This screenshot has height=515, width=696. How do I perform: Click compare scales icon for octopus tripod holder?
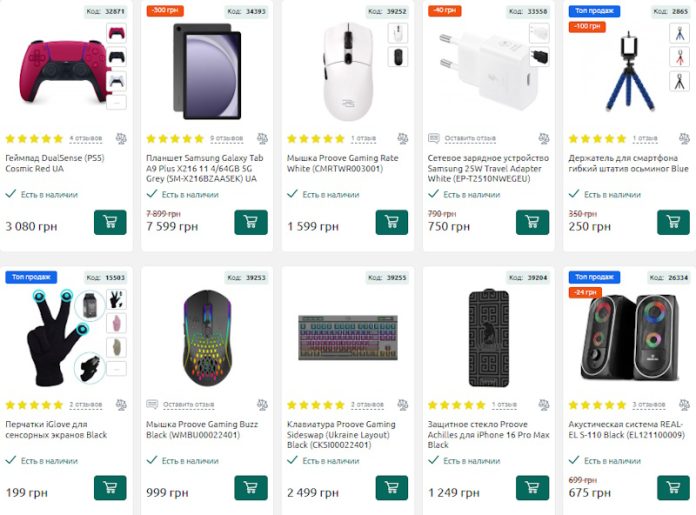[x=685, y=139]
